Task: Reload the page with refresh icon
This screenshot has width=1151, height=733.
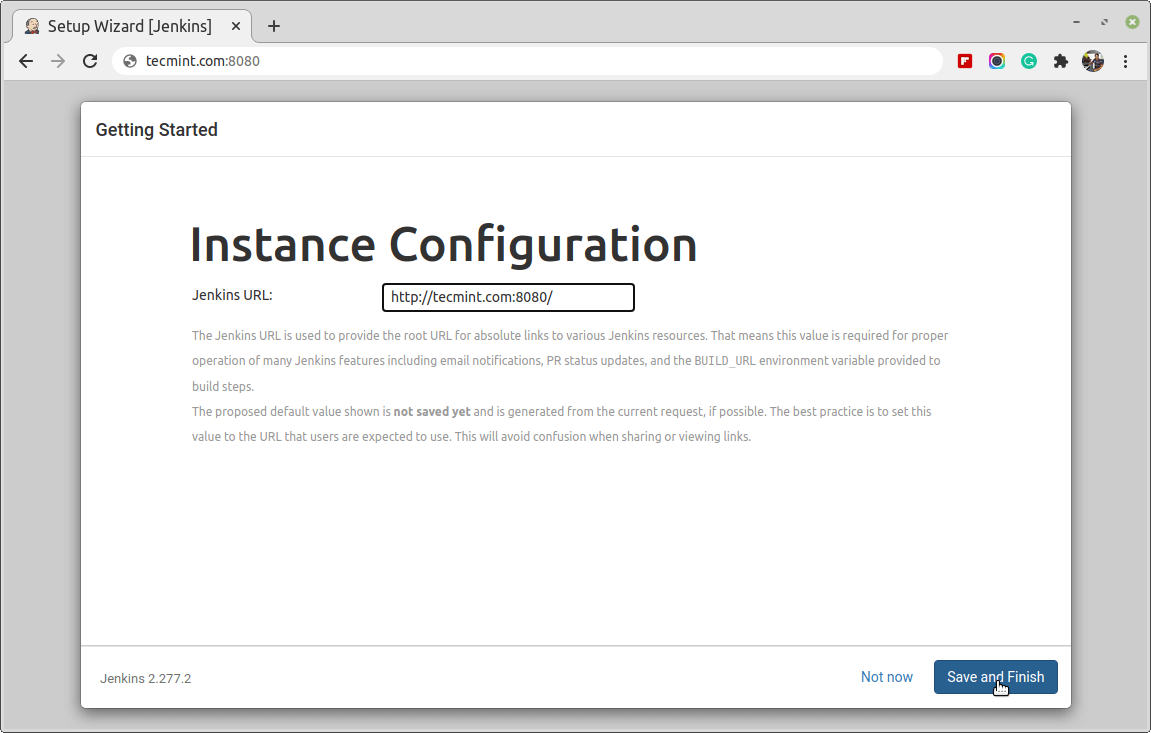Action: [x=90, y=61]
